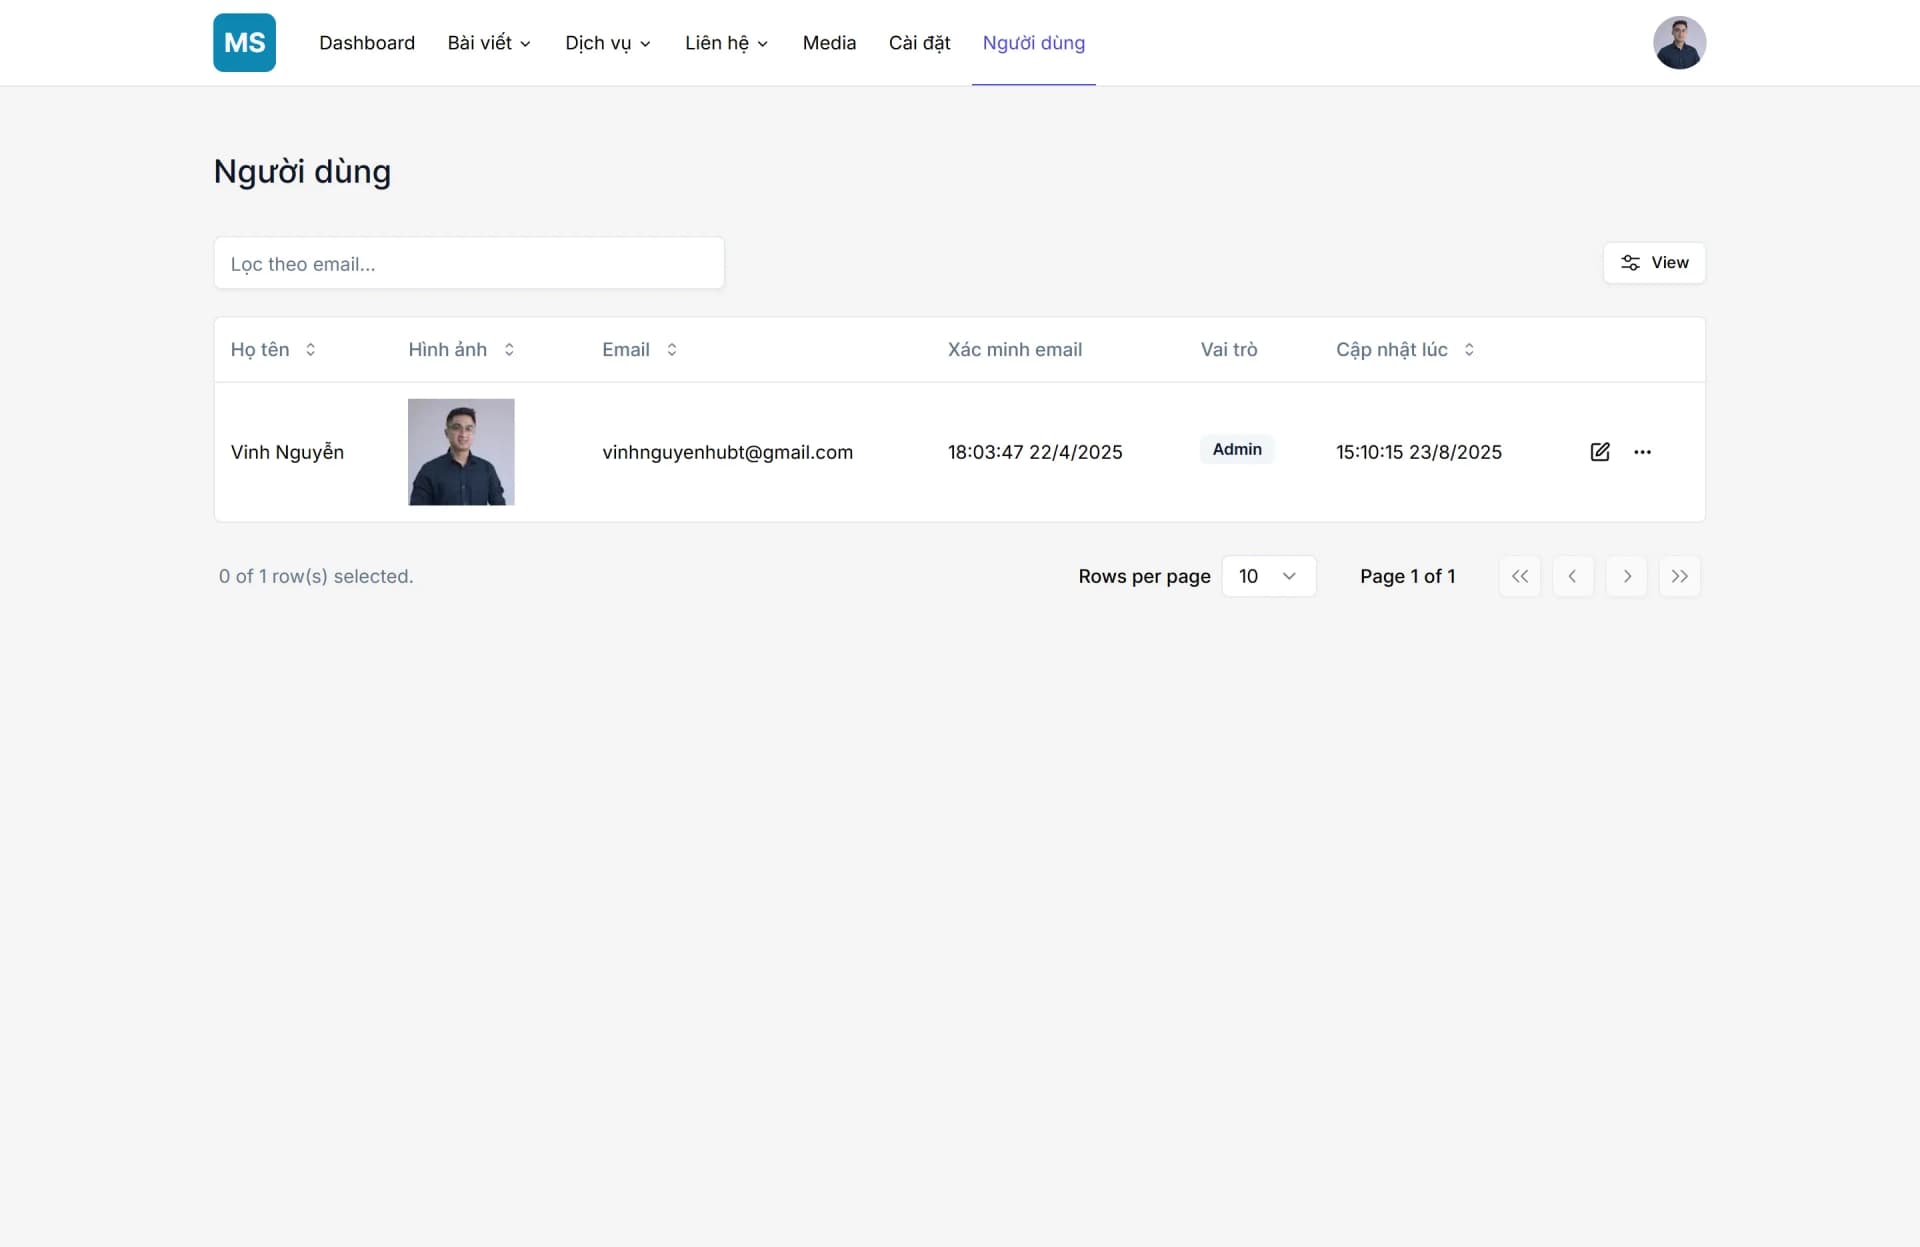The width and height of the screenshot is (1920, 1247).
Task: Click the sort icon beside Hình ảnh header
Action: [509, 350]
